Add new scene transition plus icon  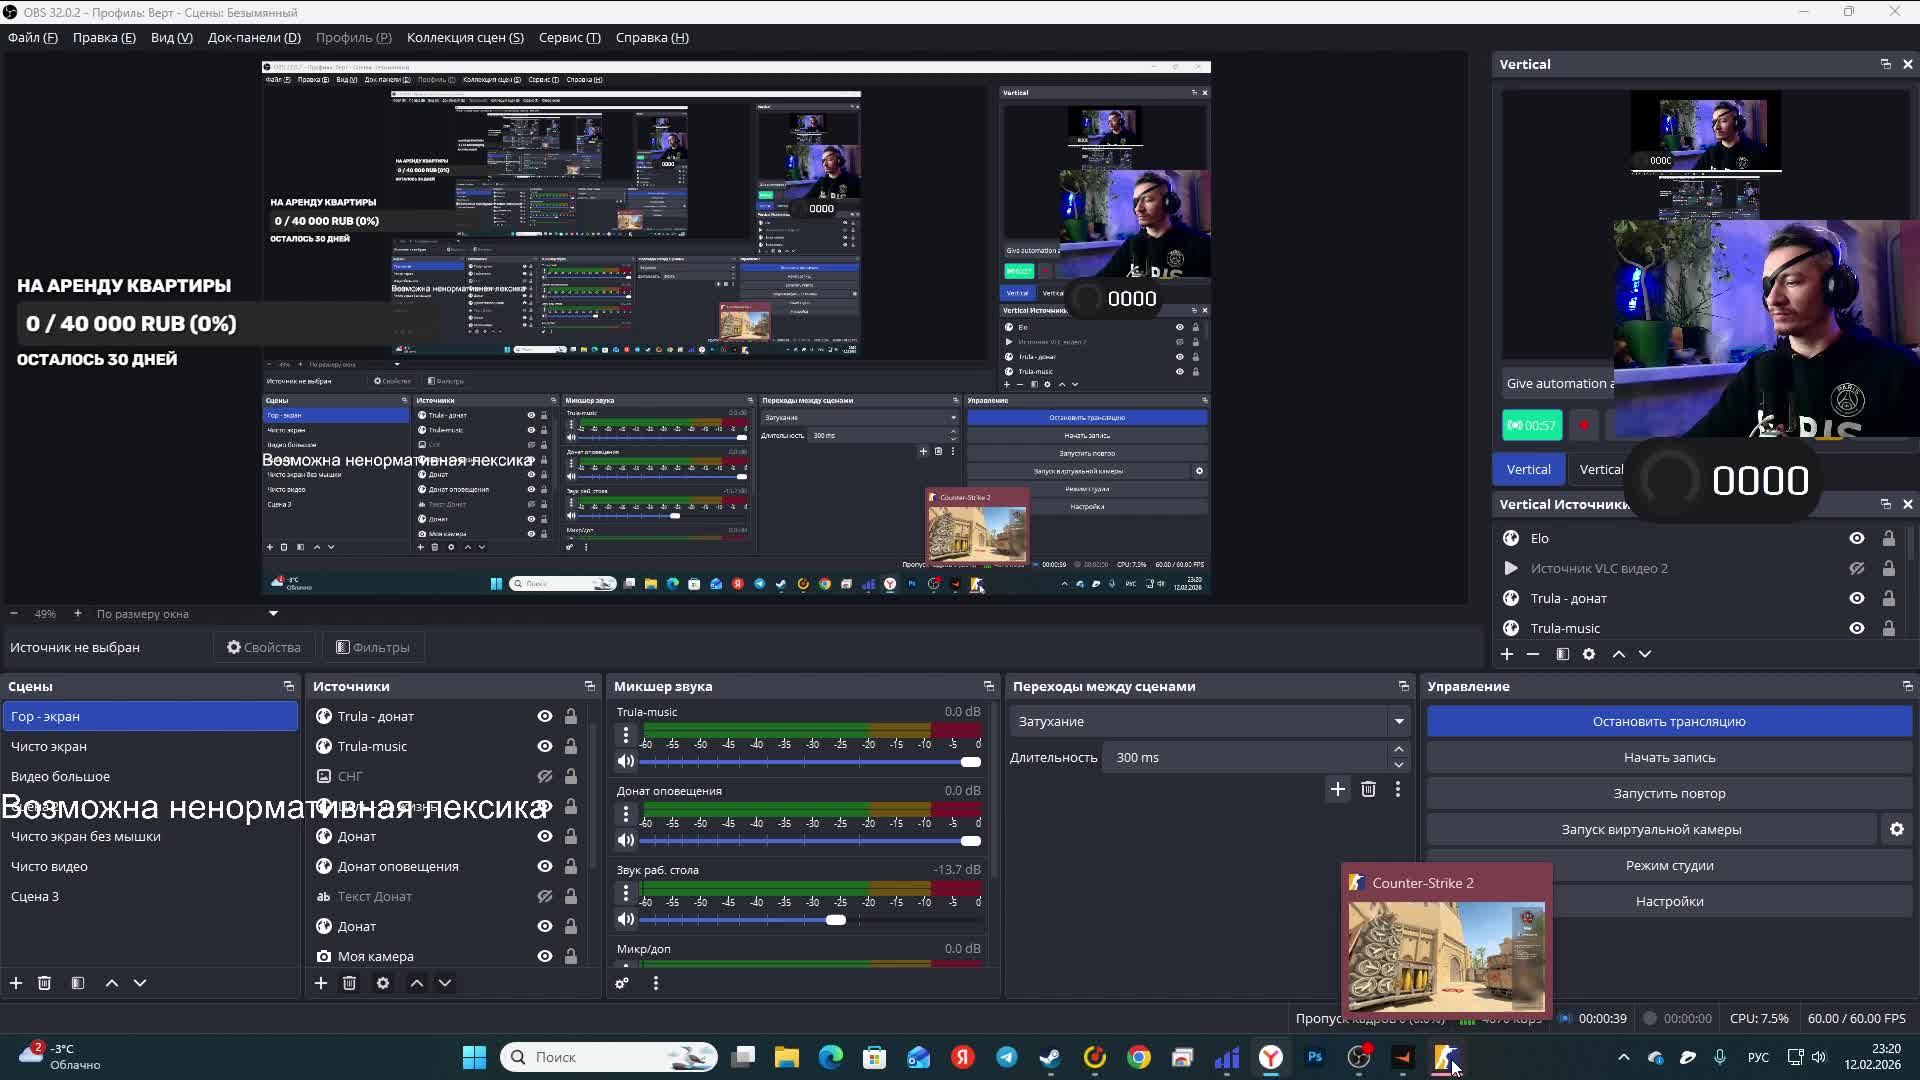click(x=1337, y=789)
